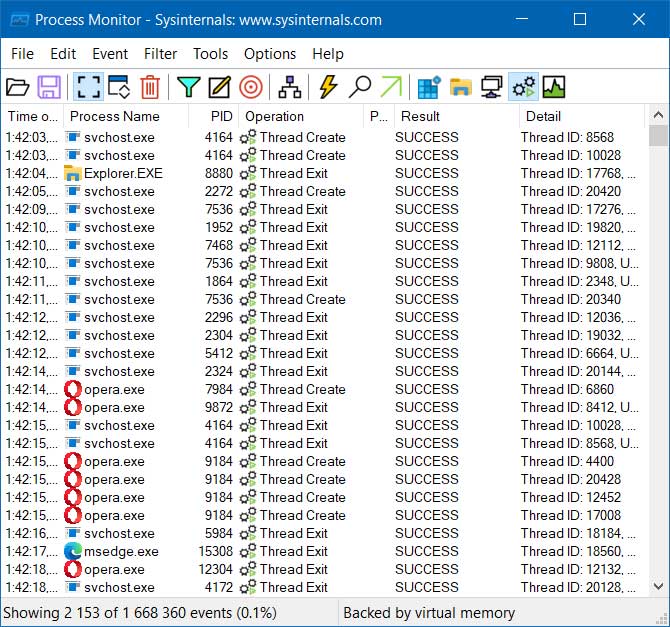Image resolution: width=670 pixels, height=627 pixels.
Task: Open the Filter funnel icon
Action: tap(188, 87)
